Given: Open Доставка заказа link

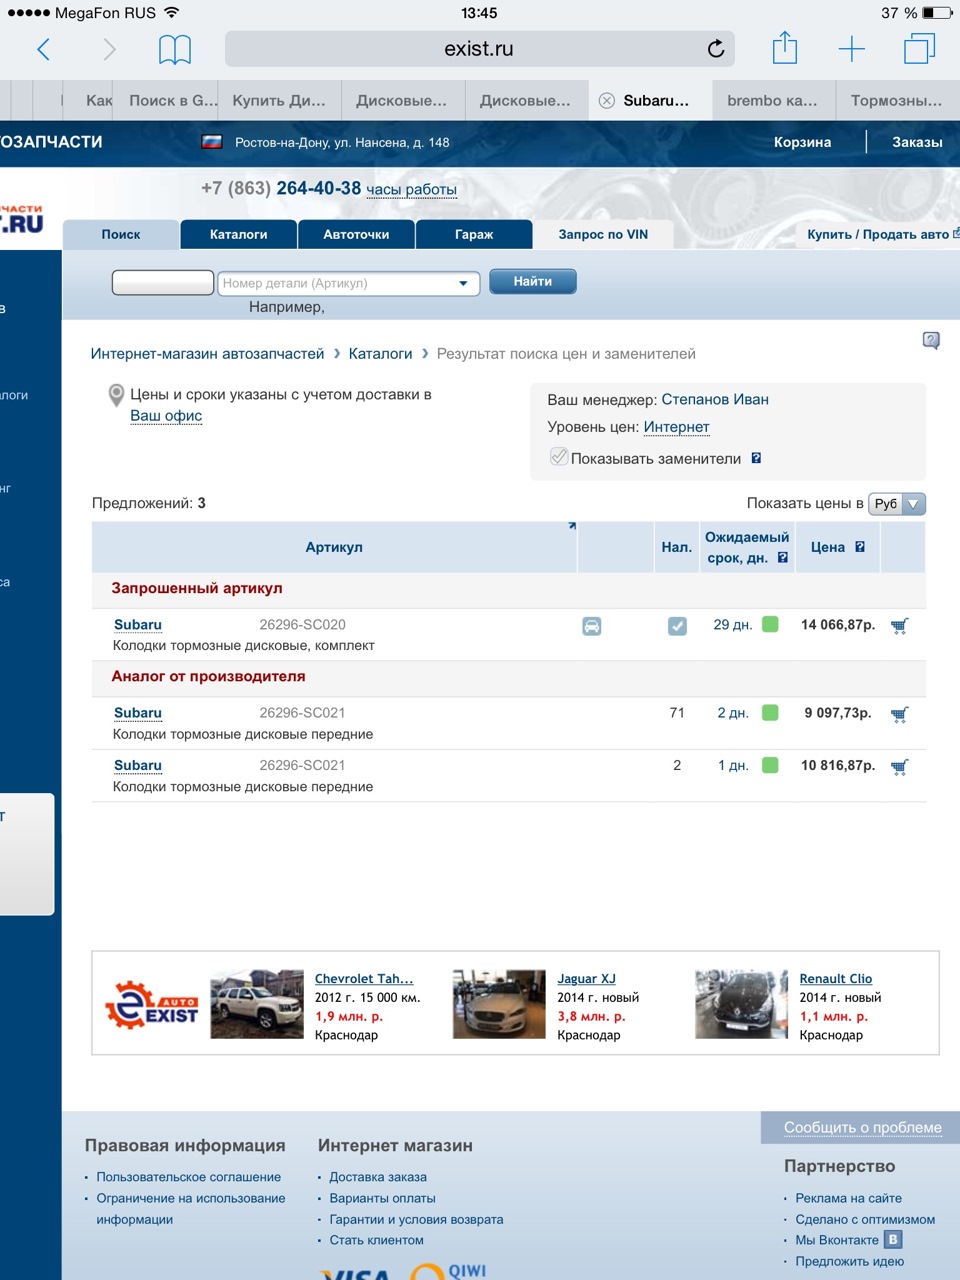Looking at the screenshot, I should tap(378, 1177).
